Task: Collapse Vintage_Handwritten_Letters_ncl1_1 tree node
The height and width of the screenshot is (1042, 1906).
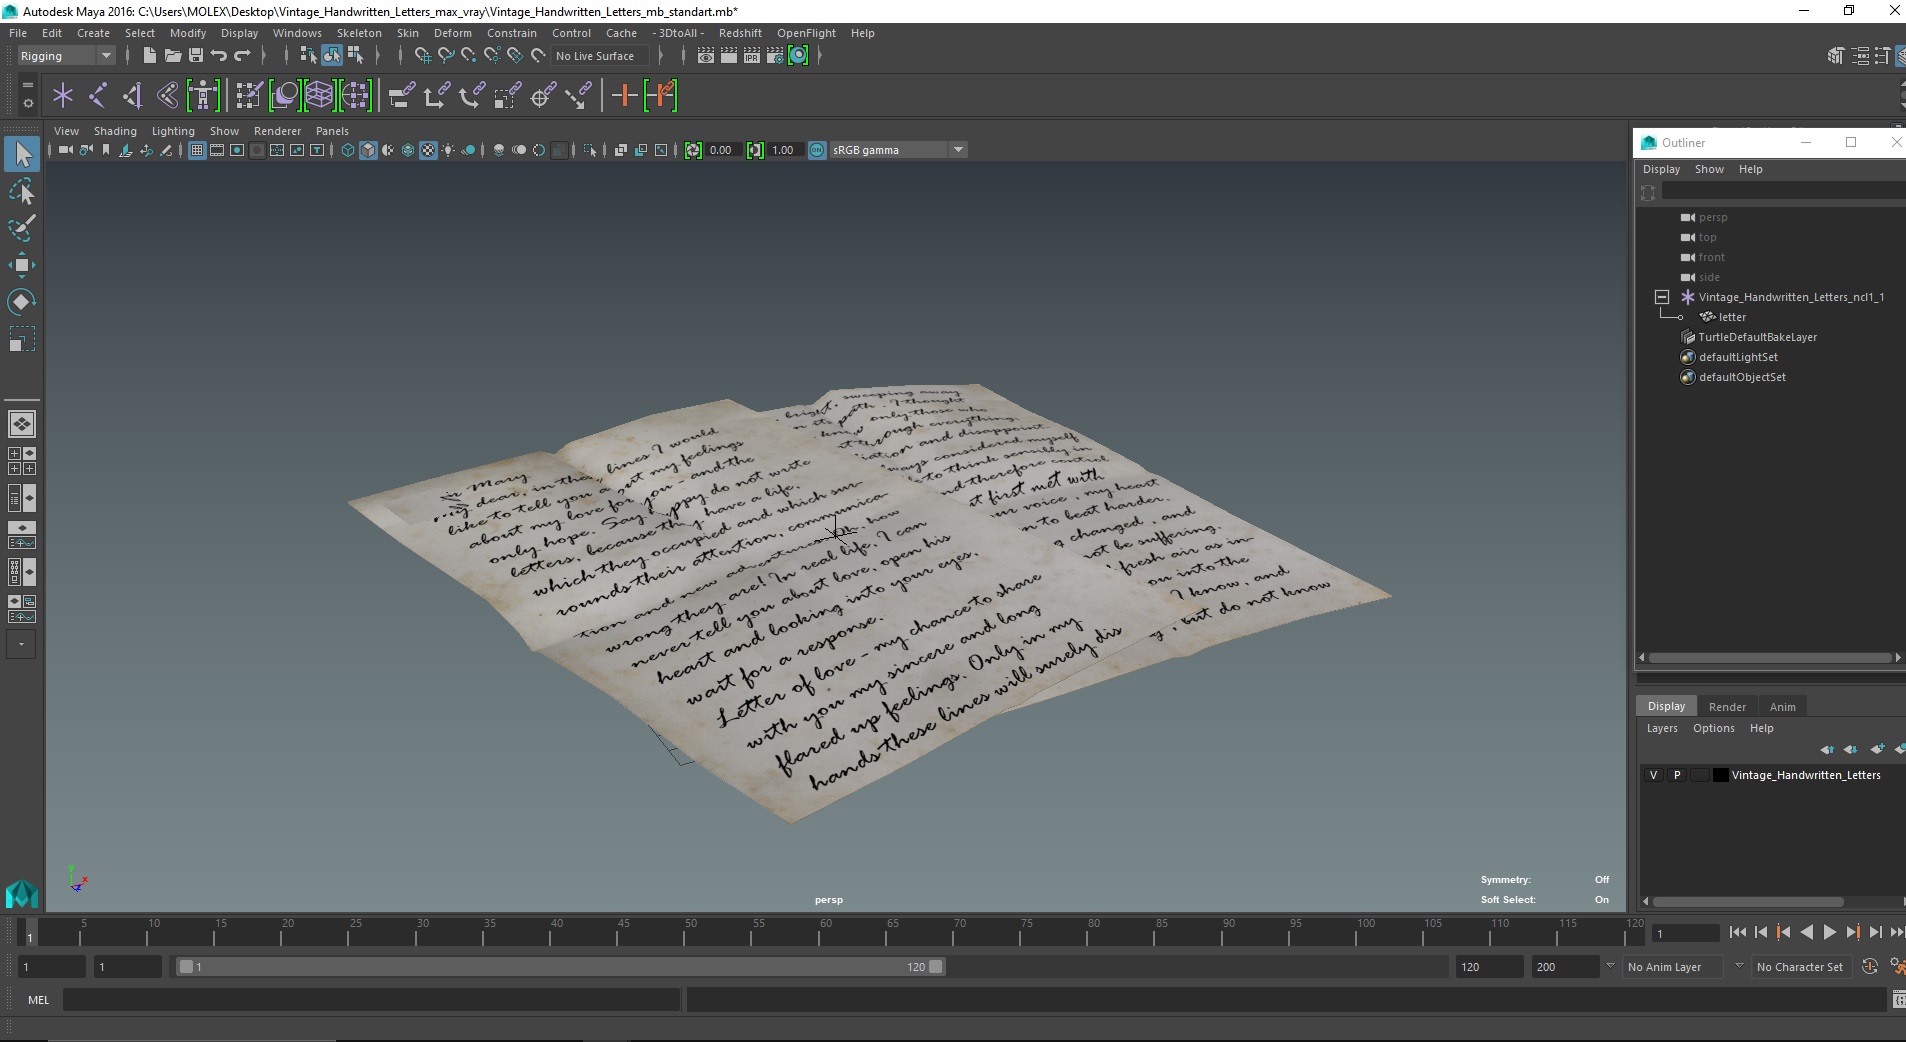Action: [x=1662, y=297]
